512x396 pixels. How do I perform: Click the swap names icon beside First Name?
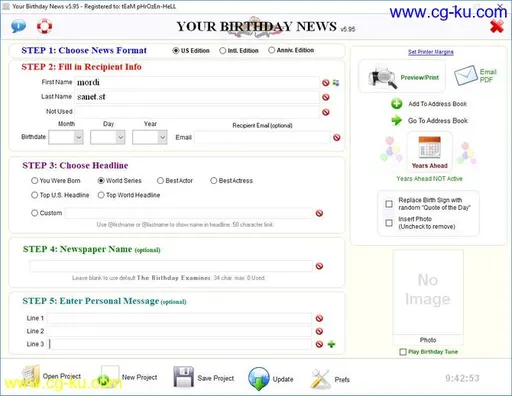tap(336, 83)
